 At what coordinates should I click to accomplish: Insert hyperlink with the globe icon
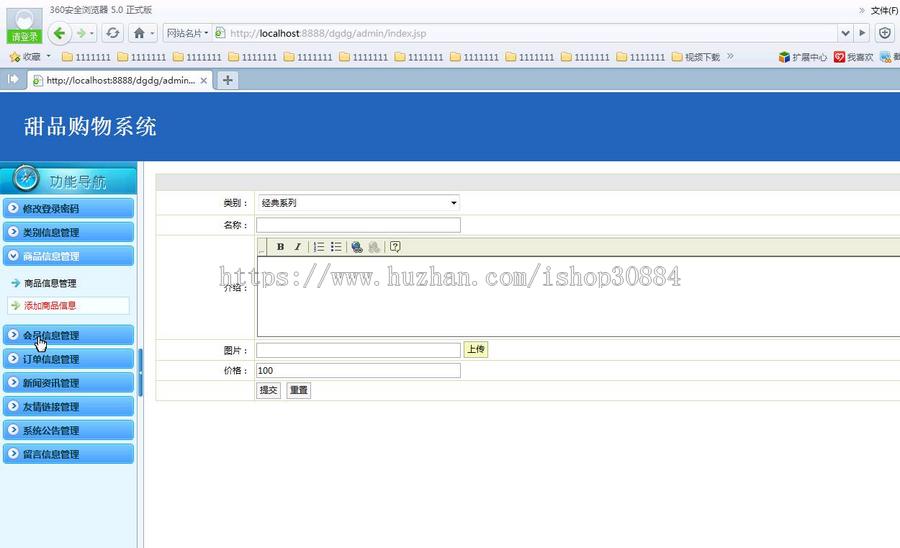pos(357,247)
